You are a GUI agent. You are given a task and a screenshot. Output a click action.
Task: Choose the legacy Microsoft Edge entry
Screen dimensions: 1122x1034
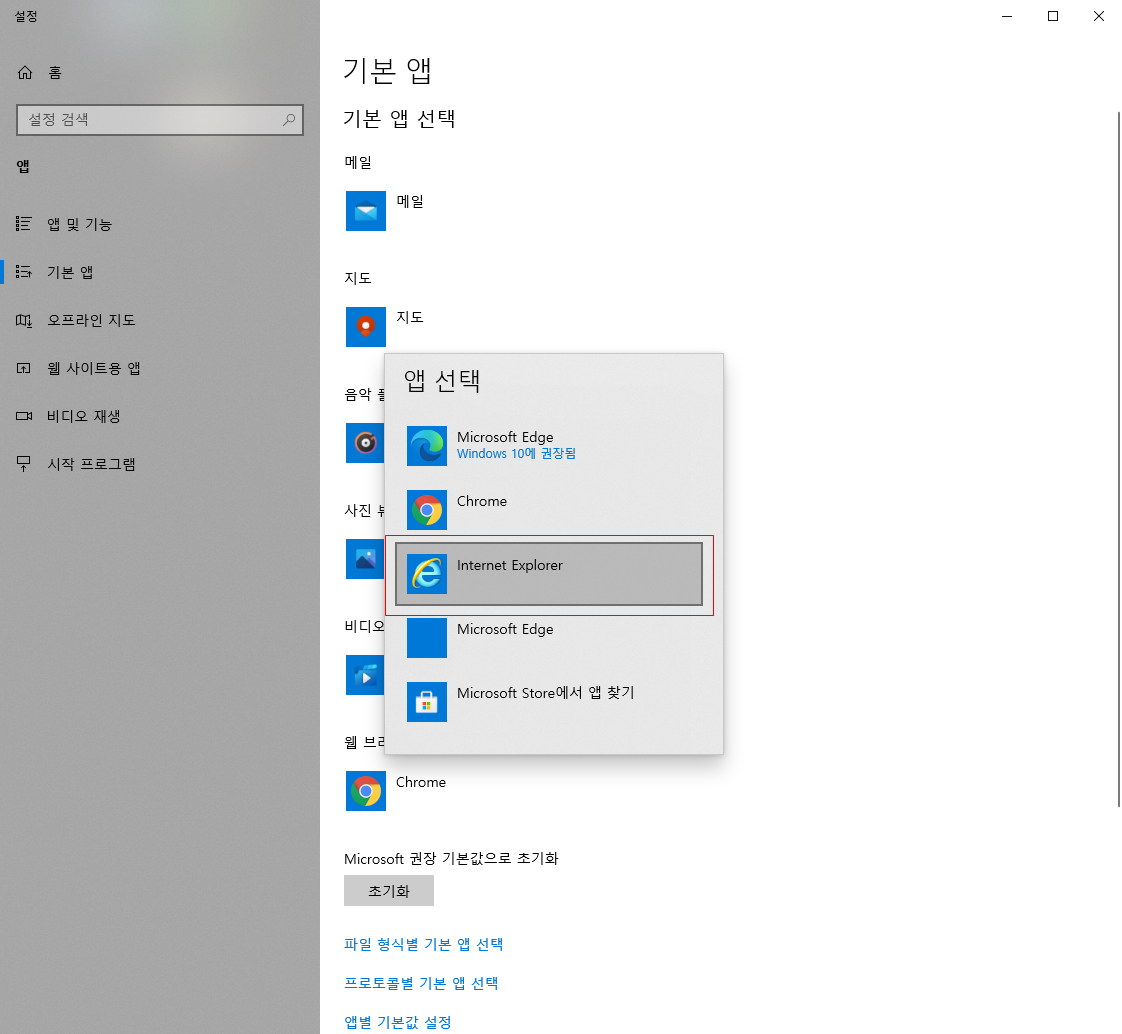point(549,638)
